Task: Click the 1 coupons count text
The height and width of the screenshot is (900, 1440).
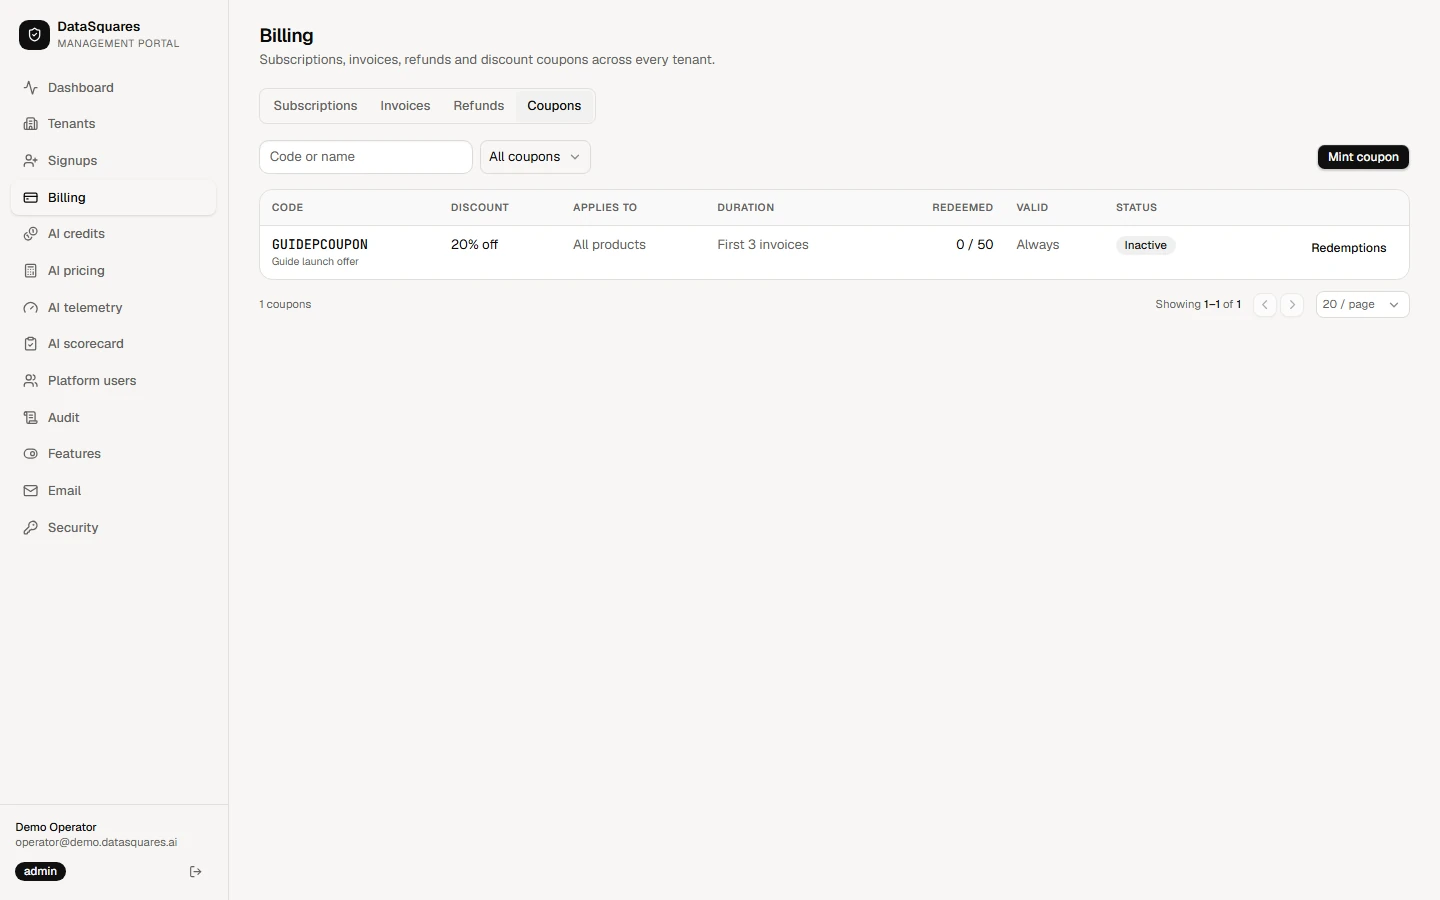Action: coord(285,305)
